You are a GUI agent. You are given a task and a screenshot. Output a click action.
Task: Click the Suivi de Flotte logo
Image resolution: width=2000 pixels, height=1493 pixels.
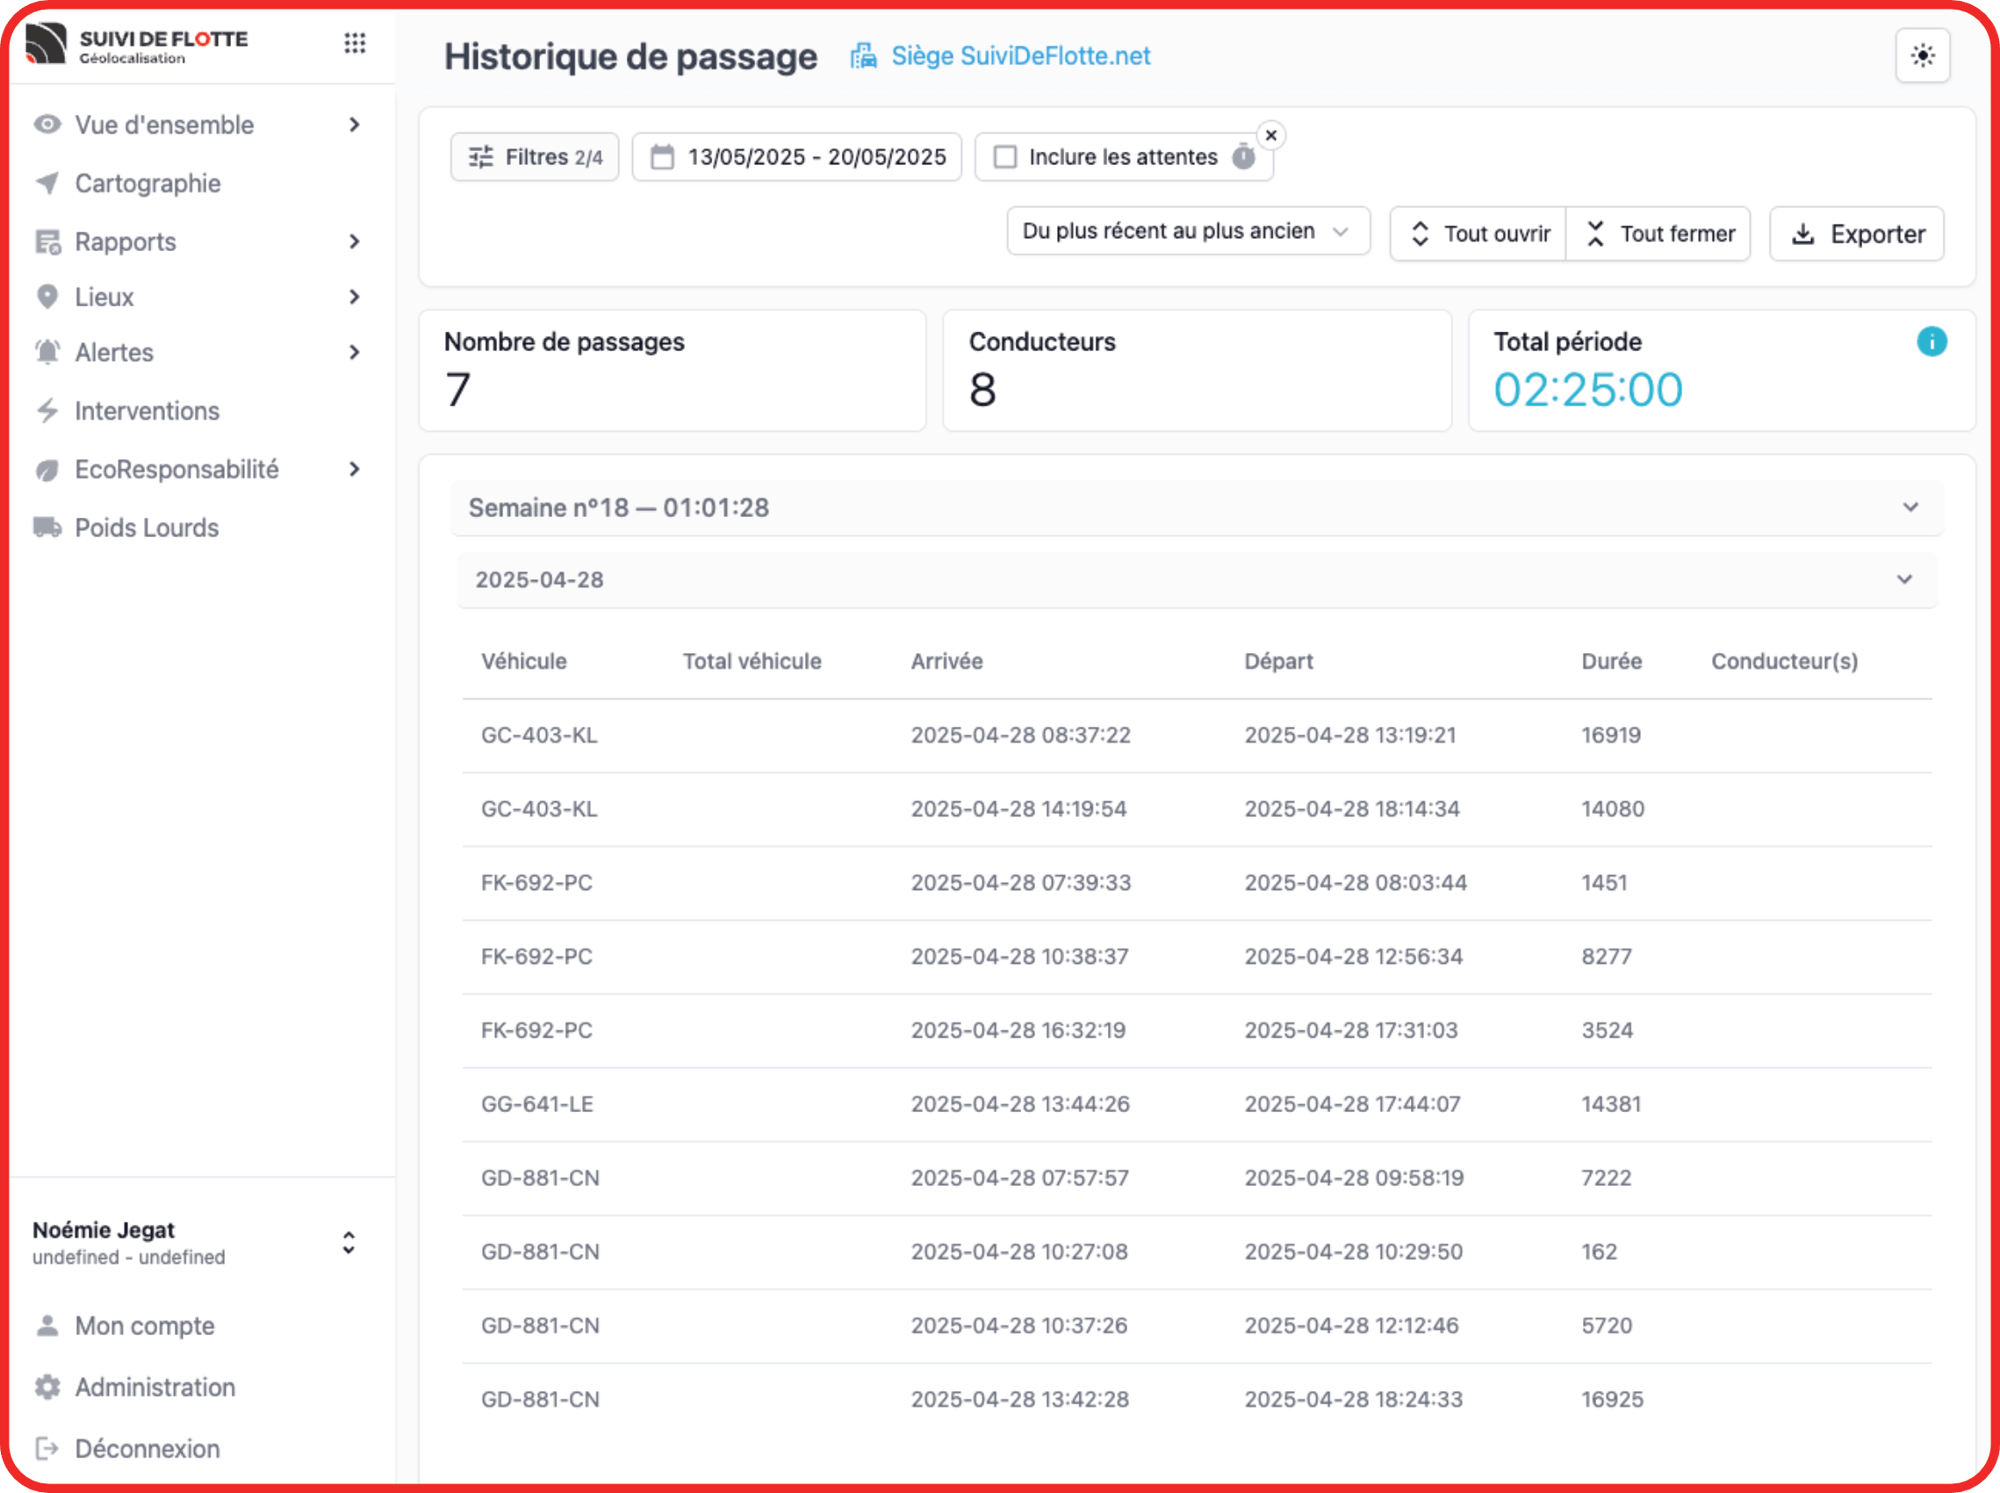pos(136,45)
